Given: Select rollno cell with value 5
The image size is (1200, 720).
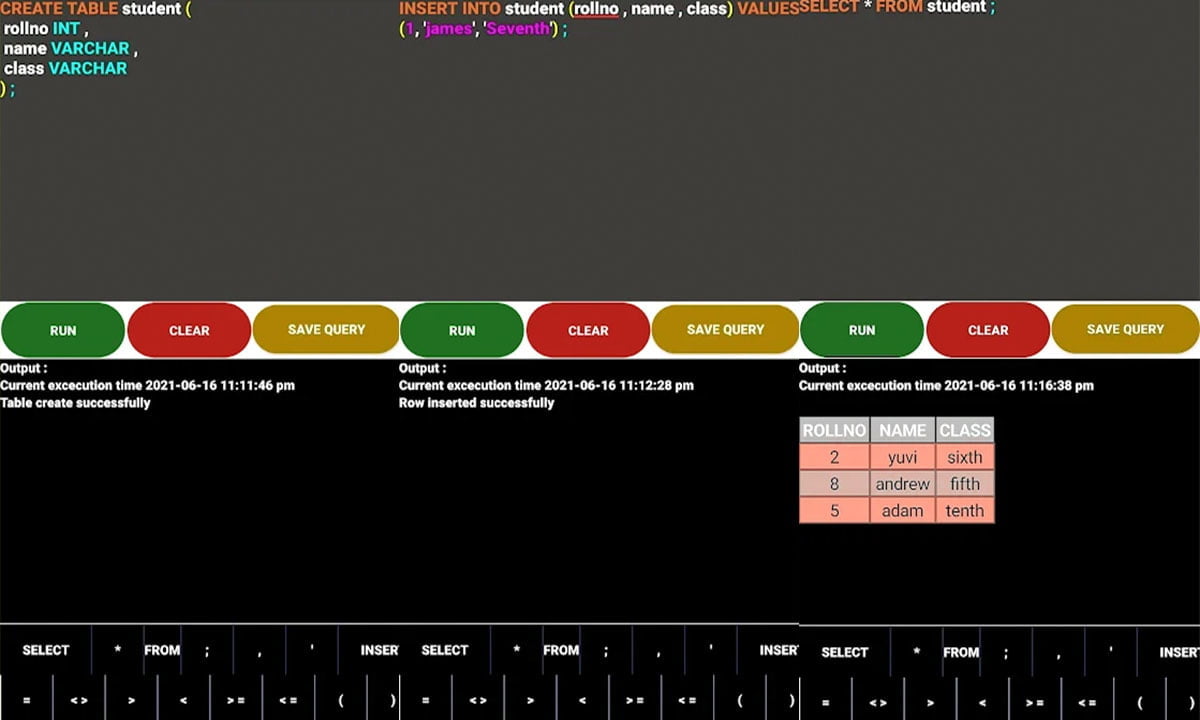Looking at the screenshot, I should (834, 510).
